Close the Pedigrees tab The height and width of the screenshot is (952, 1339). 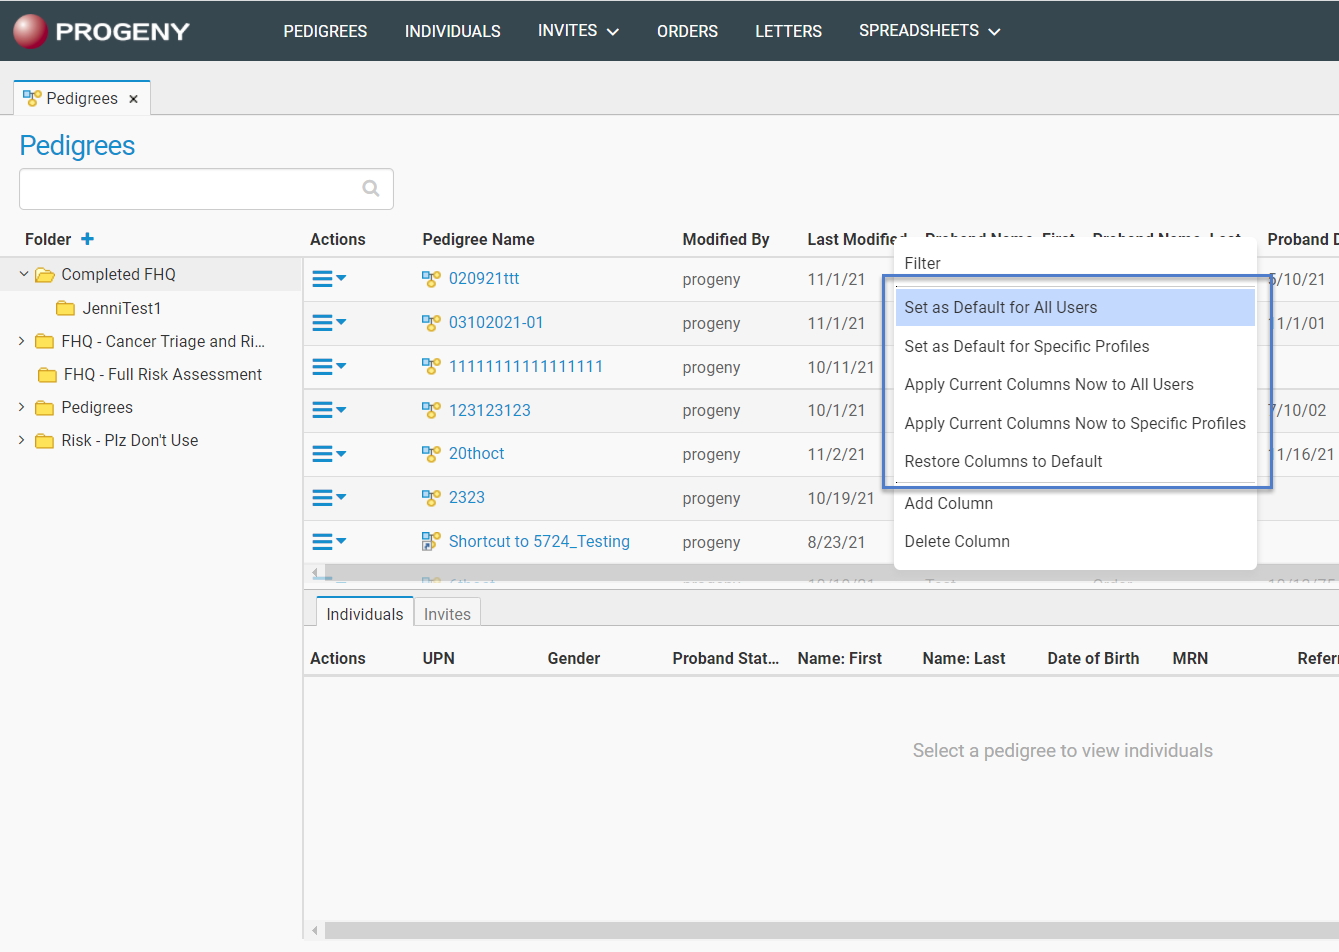[x=133, y=99]
